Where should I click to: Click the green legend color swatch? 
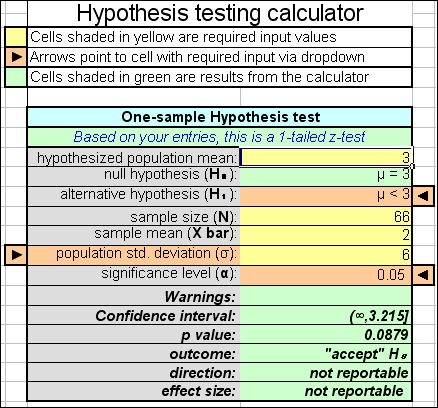[x=16, y=77]
